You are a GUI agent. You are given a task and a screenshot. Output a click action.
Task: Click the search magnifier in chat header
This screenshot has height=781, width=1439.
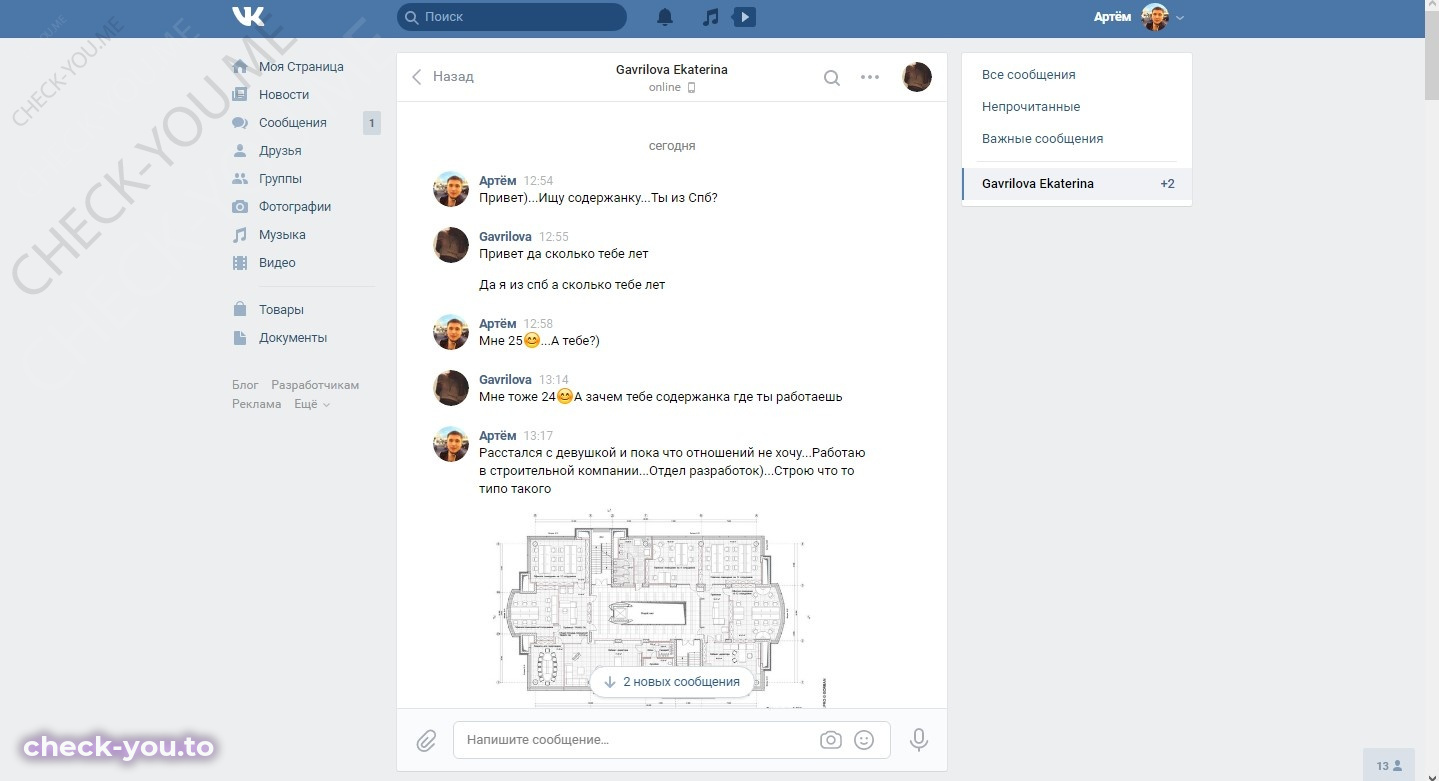[x=831, y=77]
